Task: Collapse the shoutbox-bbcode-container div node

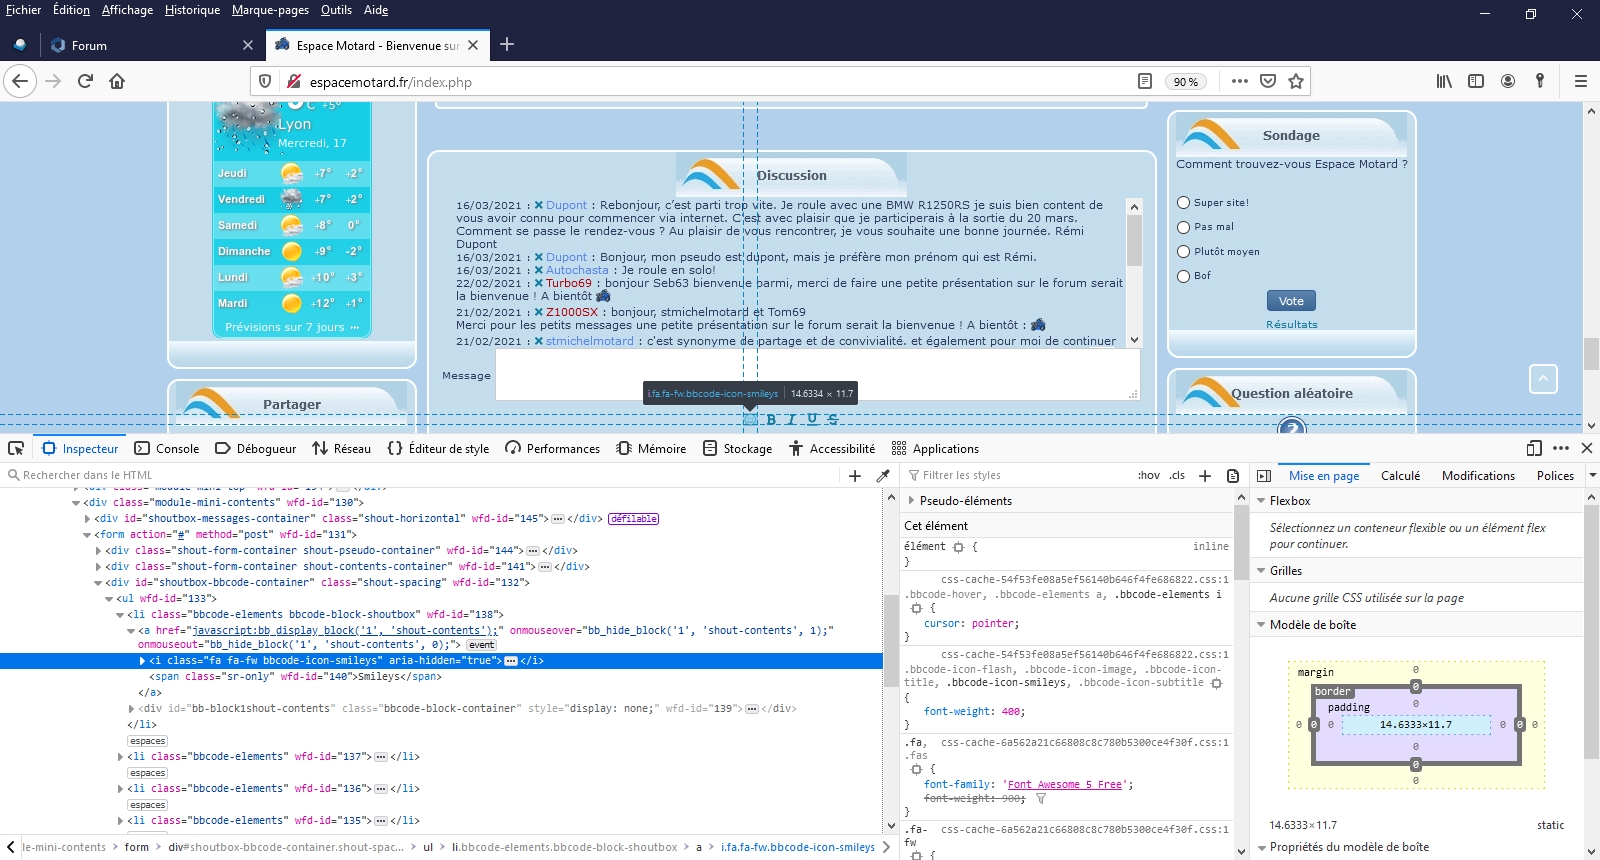Action: (x=98, y=583)
